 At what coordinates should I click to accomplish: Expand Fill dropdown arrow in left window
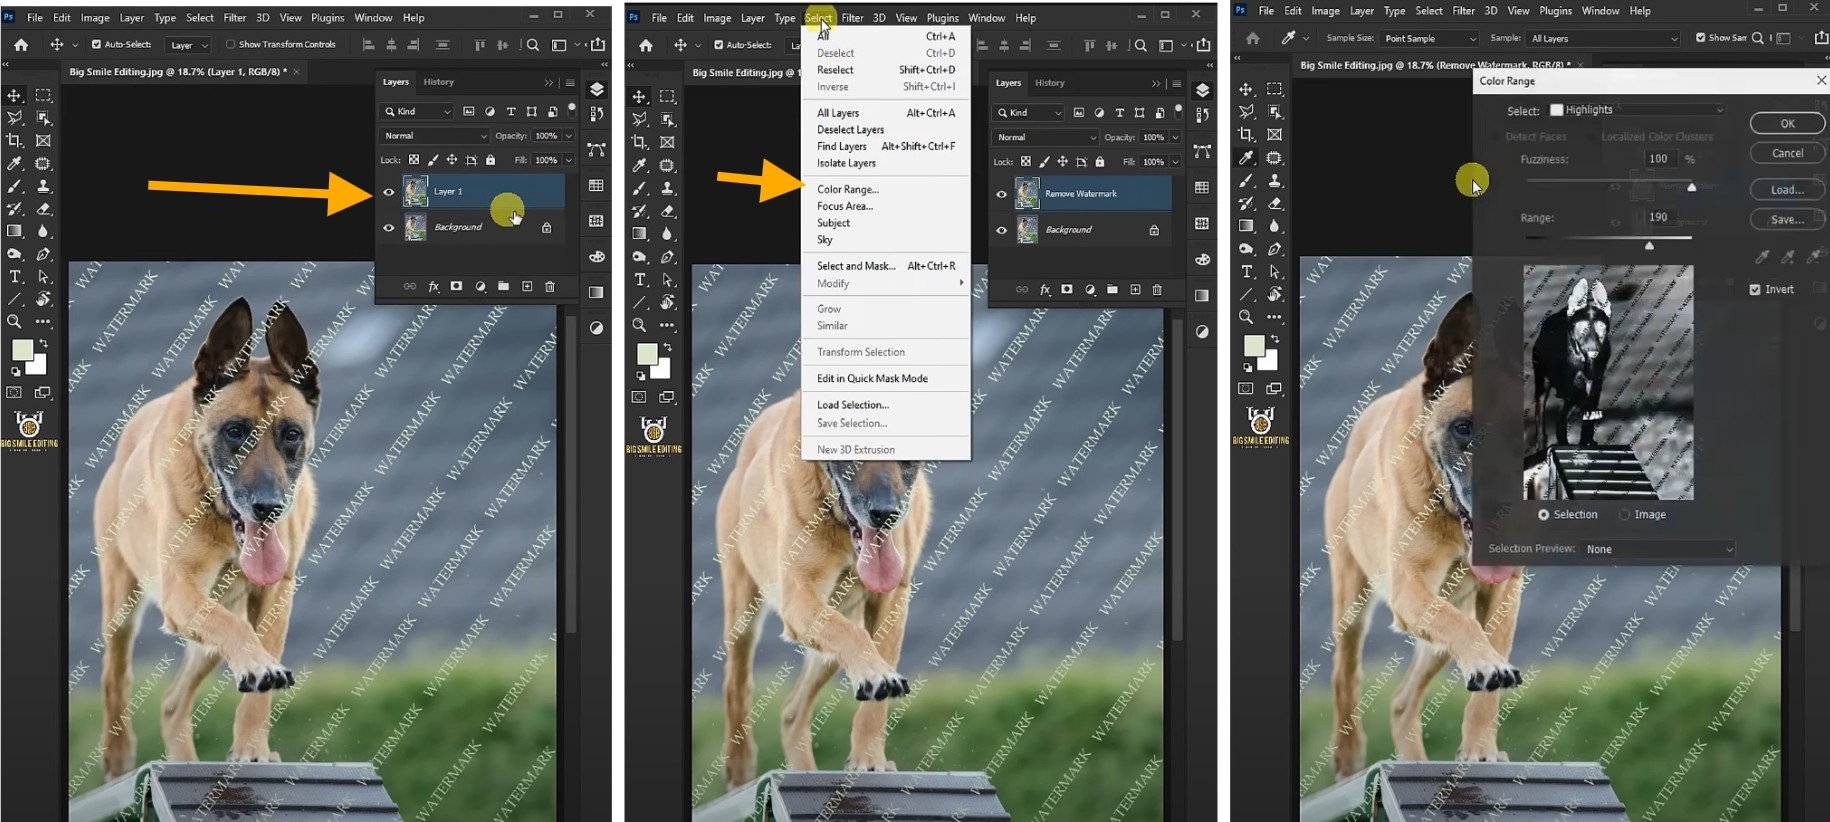(569, 160)
